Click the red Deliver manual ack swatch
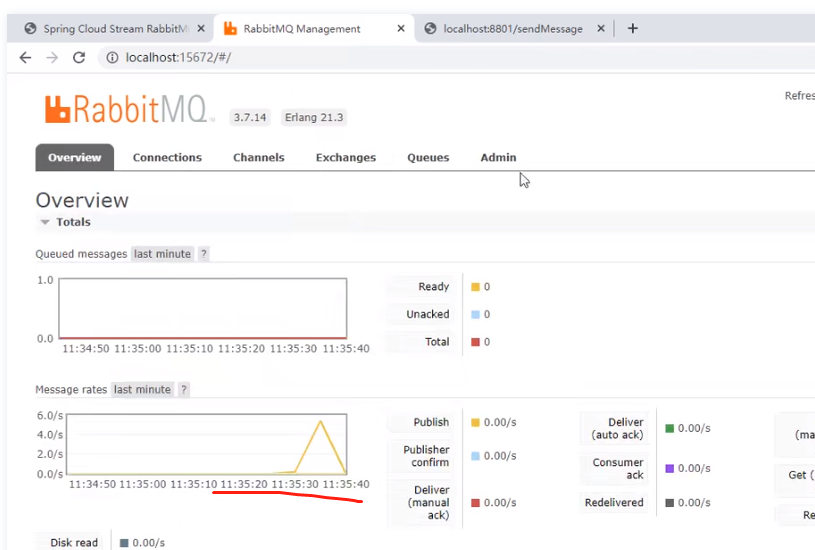This screenshot has width=815, height=550. pyautogui.click(x=475, y=503)
